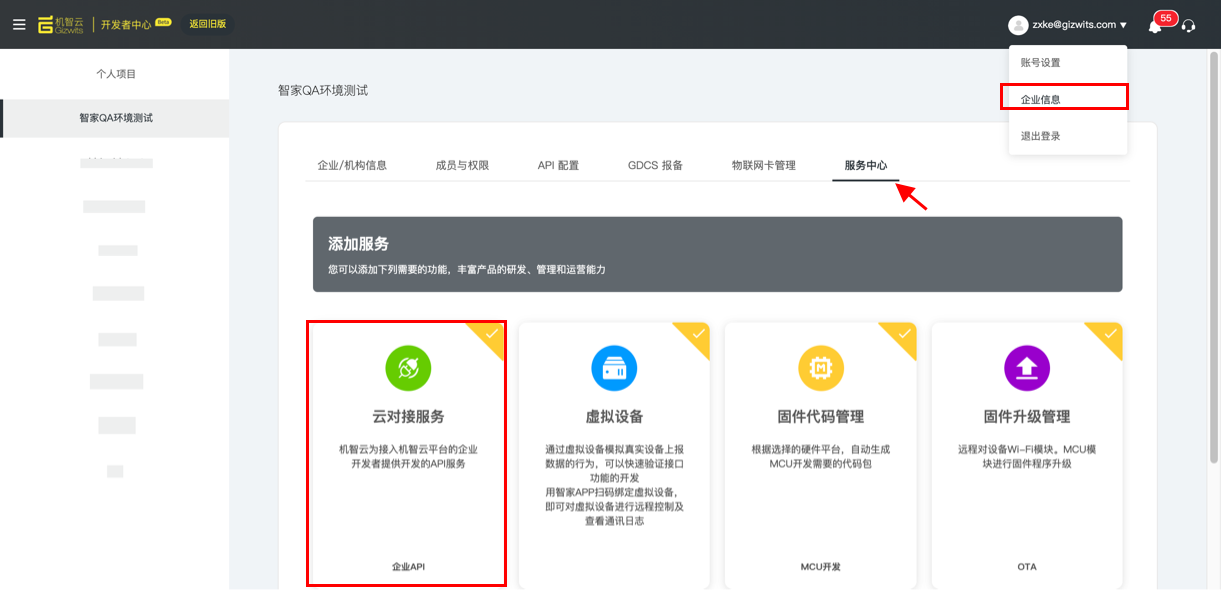Viewport: 1221px width, 590px height.
Task: Switch to 企业/机构信息 tab
Action: point(352,165)
